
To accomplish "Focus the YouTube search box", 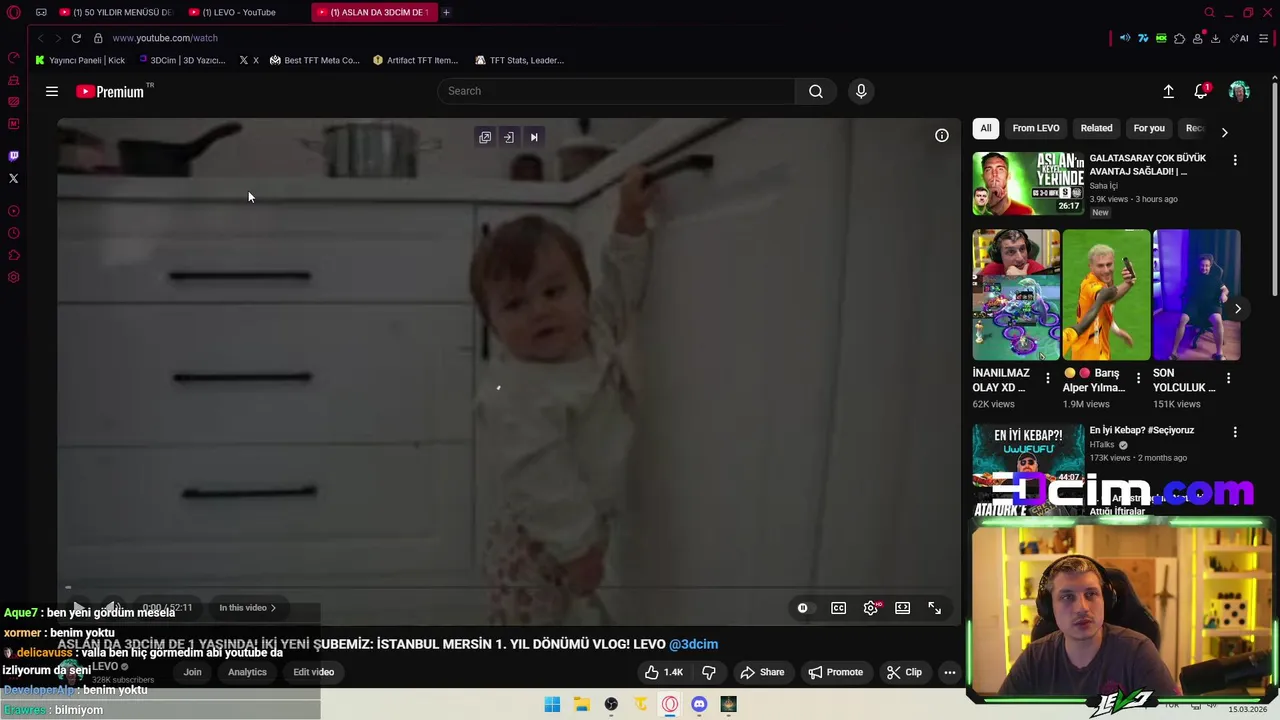I will pyautogui.click(x=616, y=91).
